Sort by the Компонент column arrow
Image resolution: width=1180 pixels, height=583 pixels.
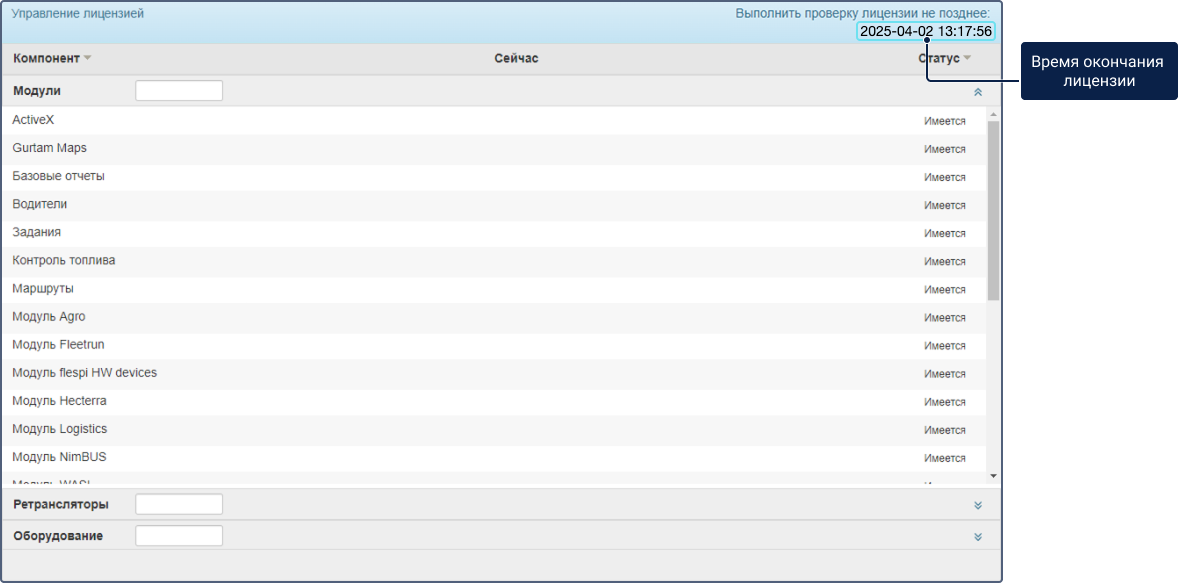[x=87, y=59]
